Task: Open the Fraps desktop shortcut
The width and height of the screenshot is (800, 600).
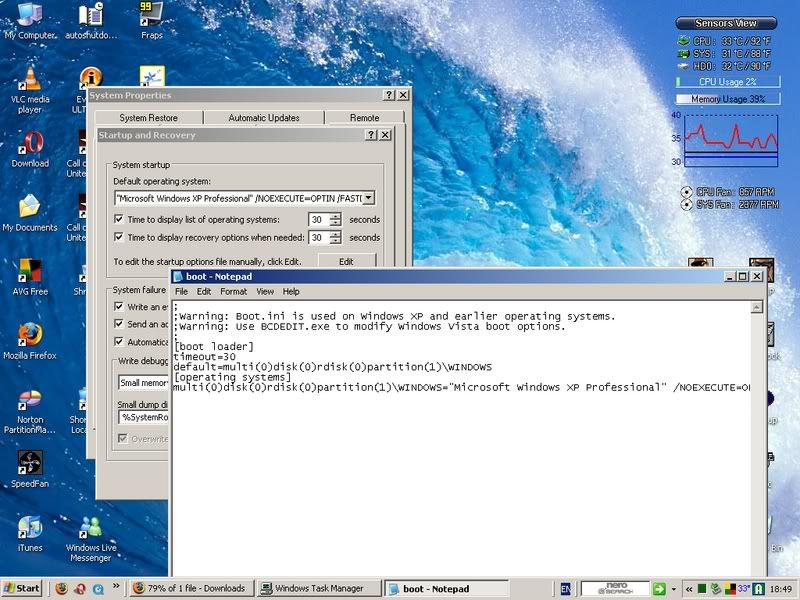Action: click(x=152, y=16)
